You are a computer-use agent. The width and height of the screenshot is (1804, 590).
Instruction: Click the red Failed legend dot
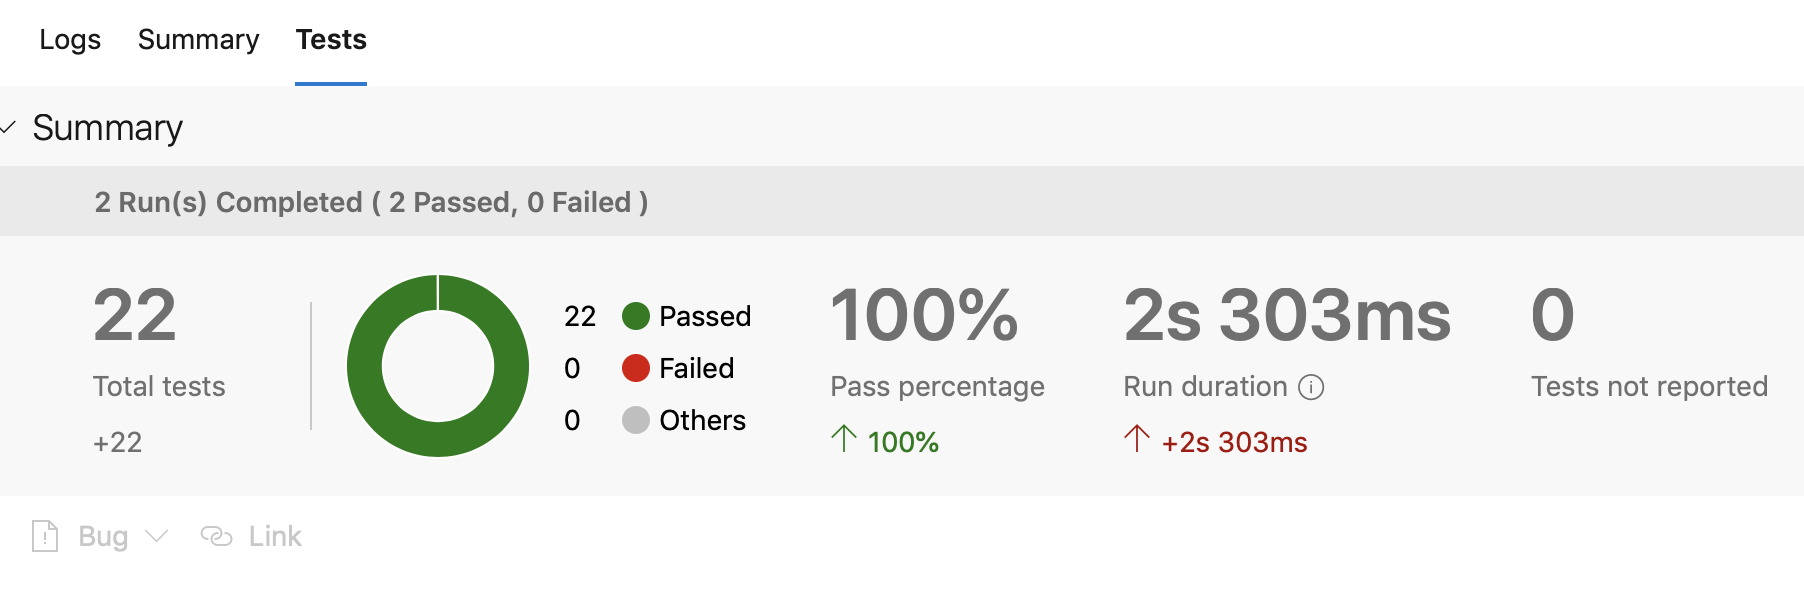pyautogui.click(x=636, y=368)
